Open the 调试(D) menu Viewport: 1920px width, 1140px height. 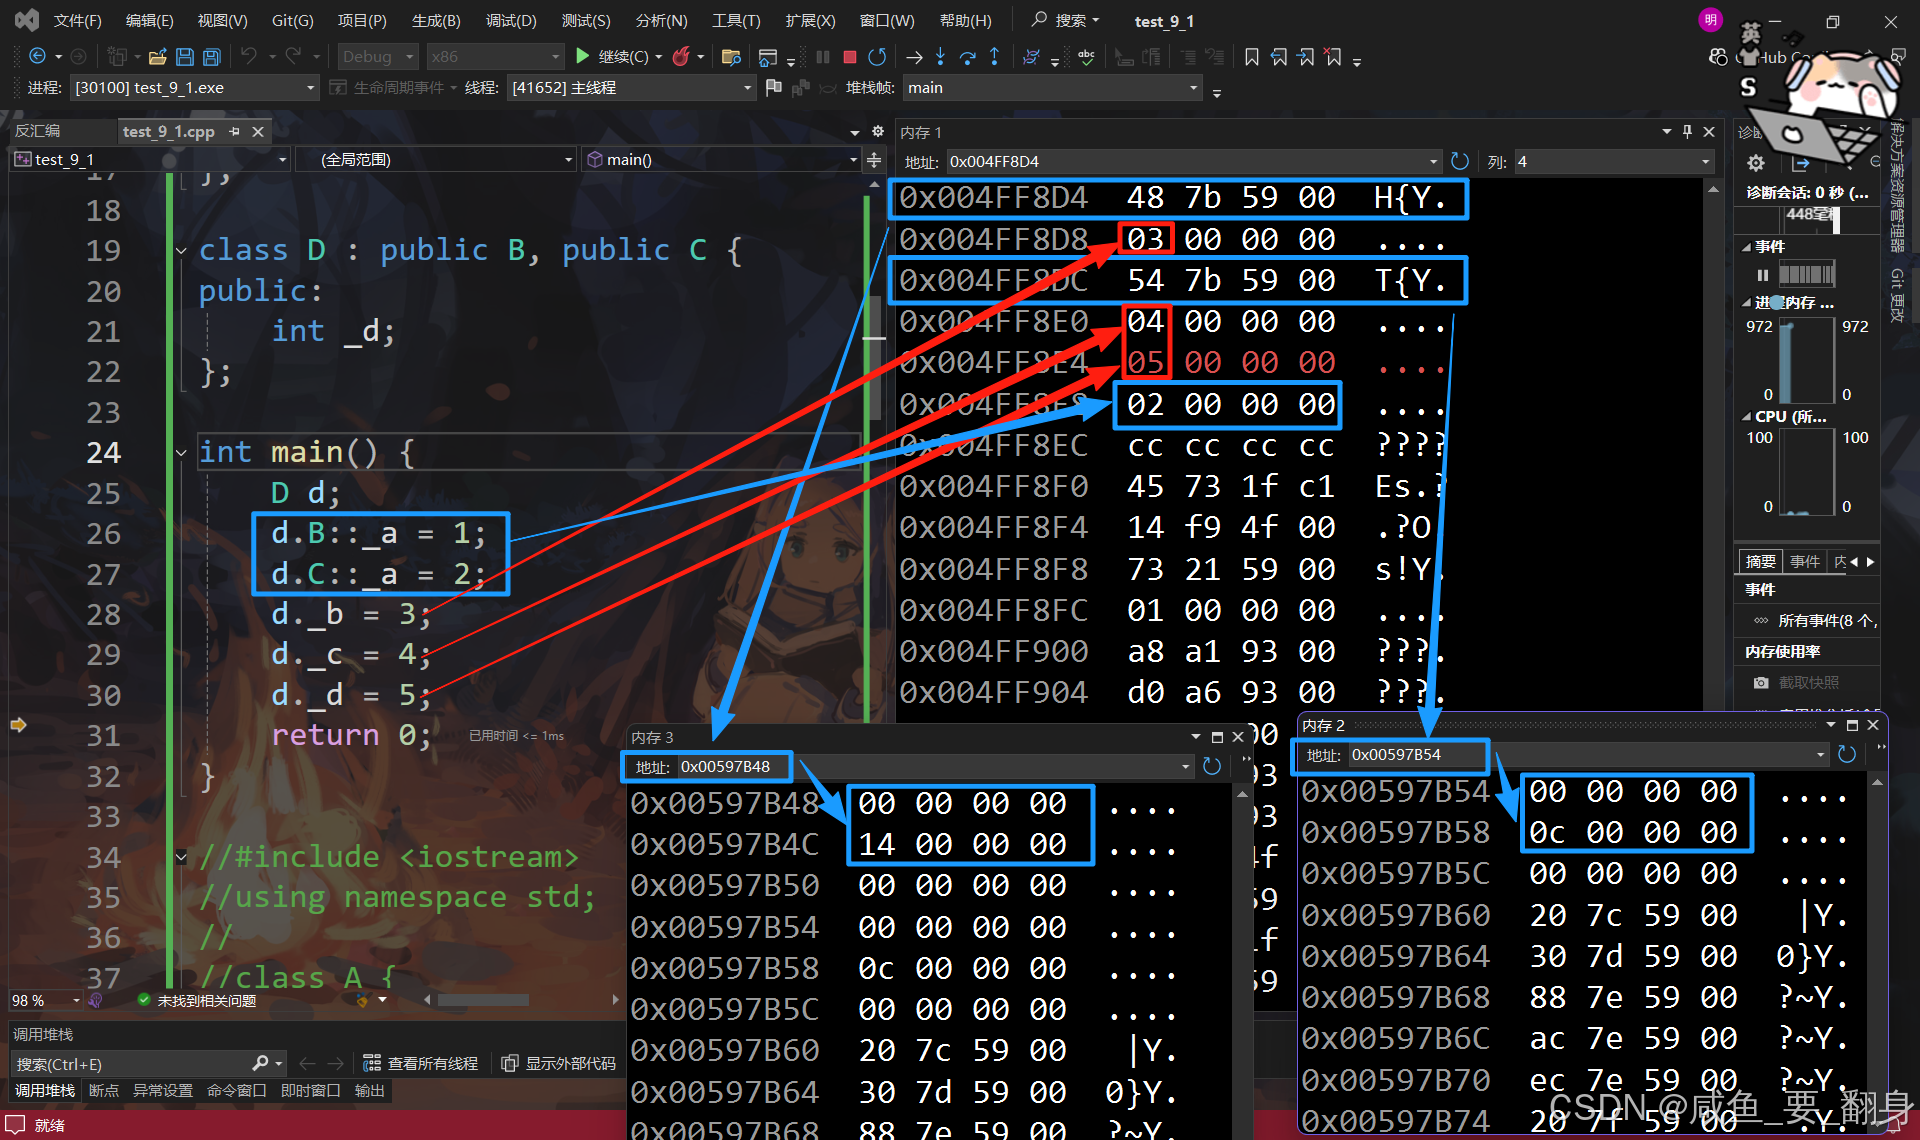(x=511, y=20)
